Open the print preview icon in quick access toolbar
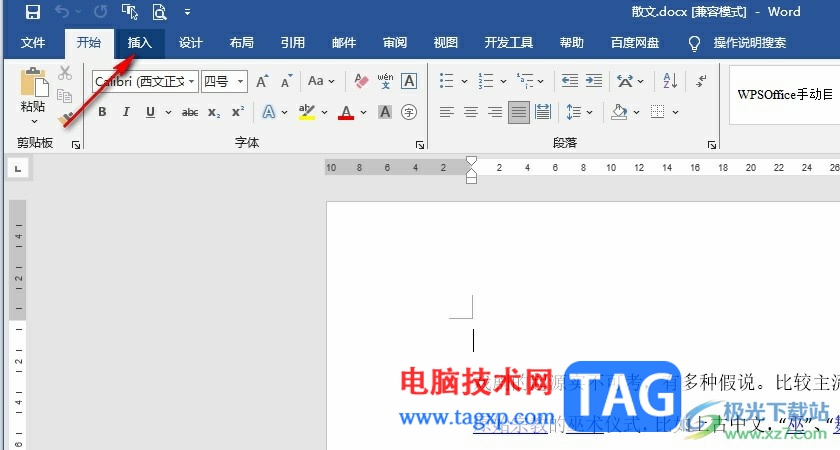 (x=160, y=12)
